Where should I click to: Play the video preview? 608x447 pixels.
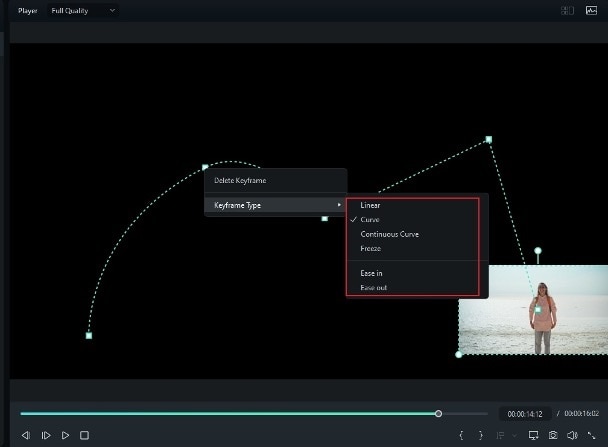pyautogui.click(x=66, y=435)
